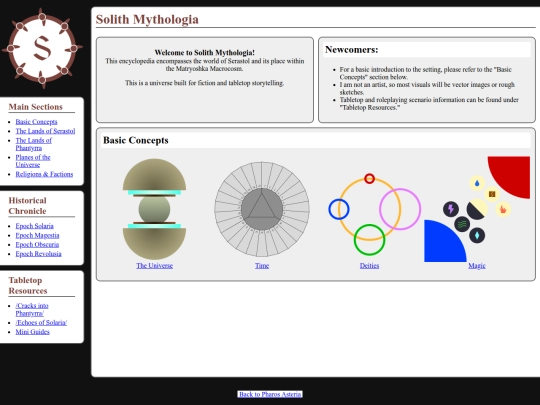The width and height of the screenshot is (540, 405).
Task: Click the triangle at Time wheel center
Action: tap(262, 207)
